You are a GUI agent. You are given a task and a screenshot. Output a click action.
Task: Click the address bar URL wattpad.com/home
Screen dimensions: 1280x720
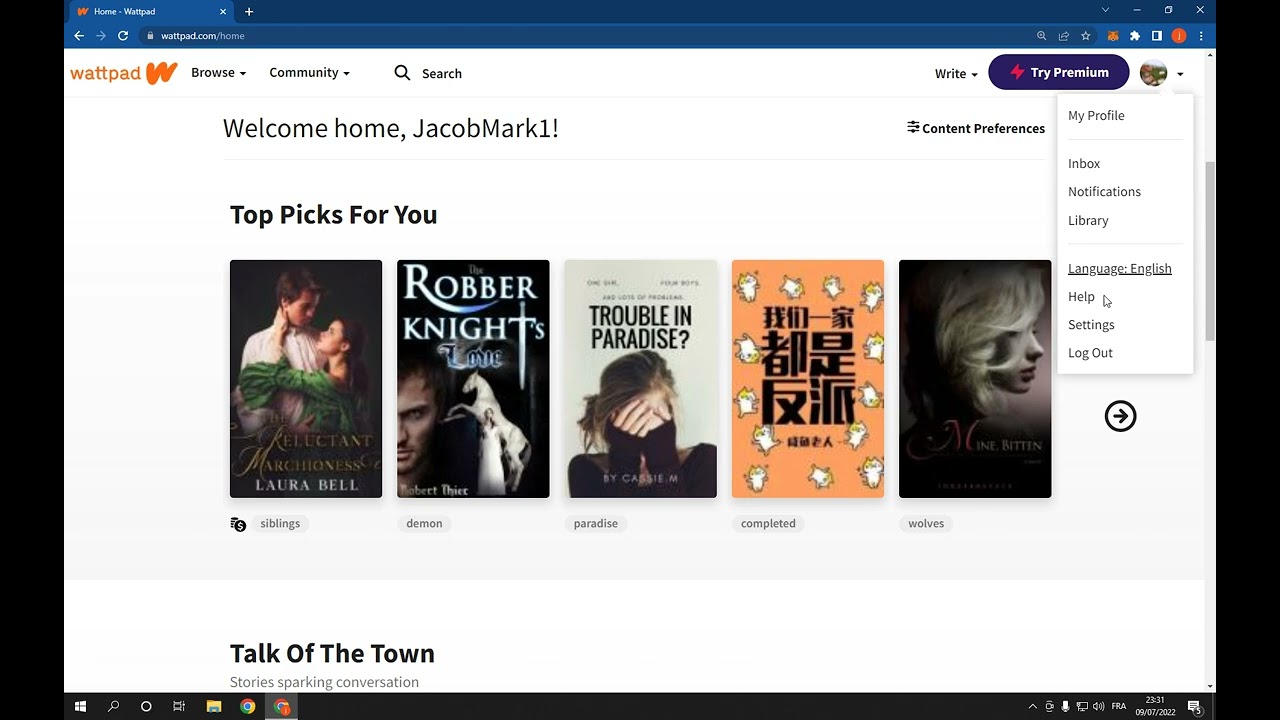pos(203,36)
